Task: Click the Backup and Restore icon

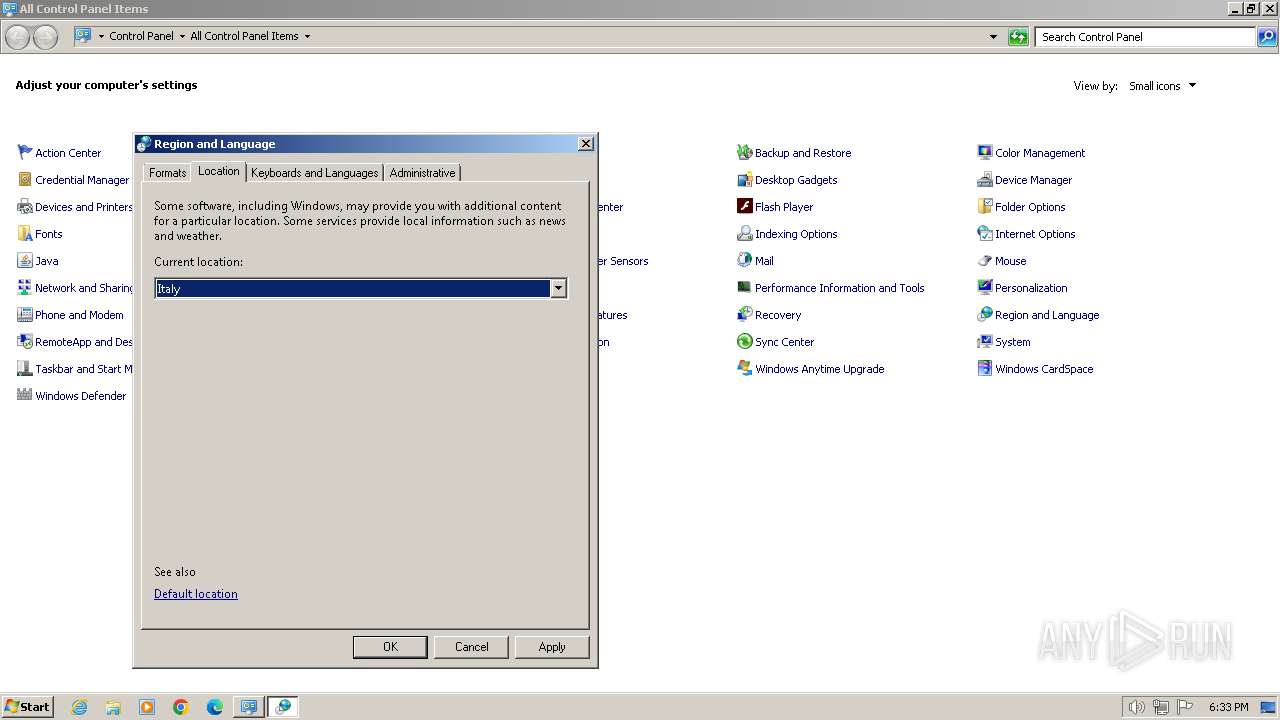Action: pyautogui.click(x=744, y=152)
